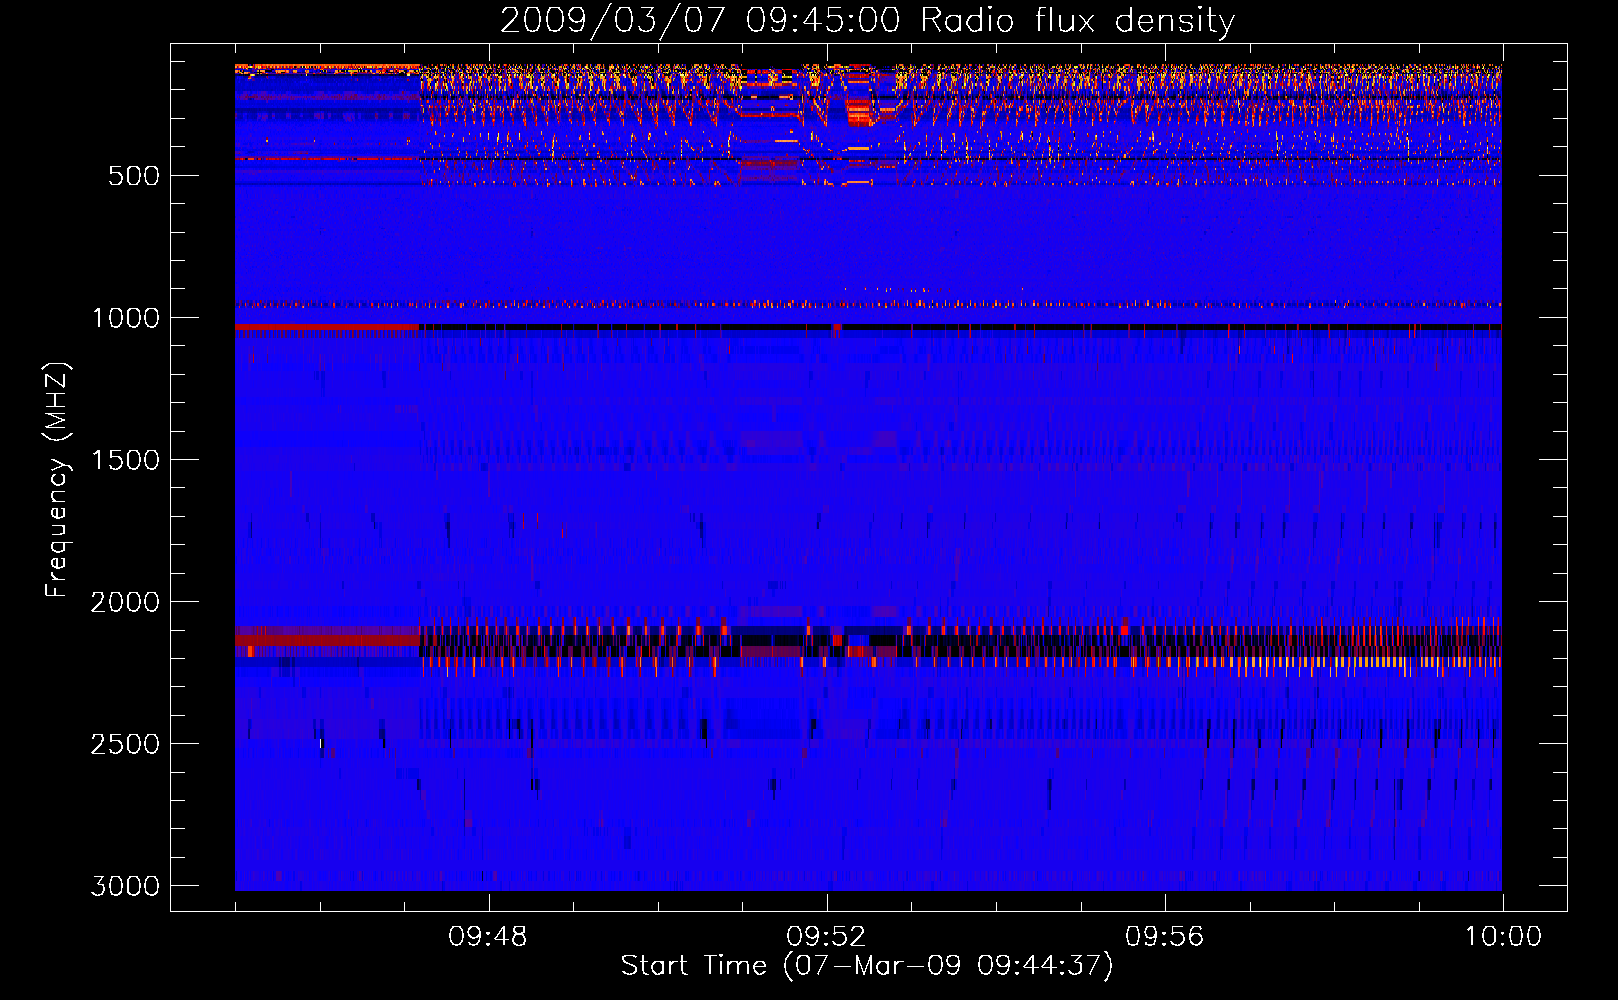Click the "Start Time (07-Mar-09 09:44:37)" axis label
Viewport: 1618px width, 1000px height.
click(867, 966)
